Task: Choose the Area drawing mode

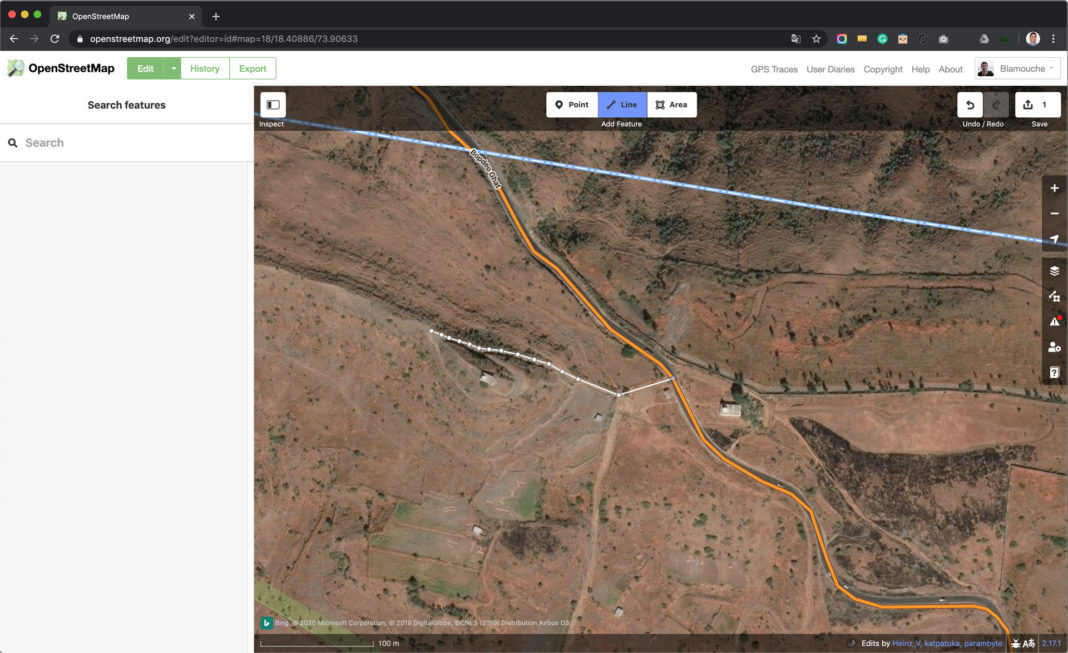Action: click(671, 105)
